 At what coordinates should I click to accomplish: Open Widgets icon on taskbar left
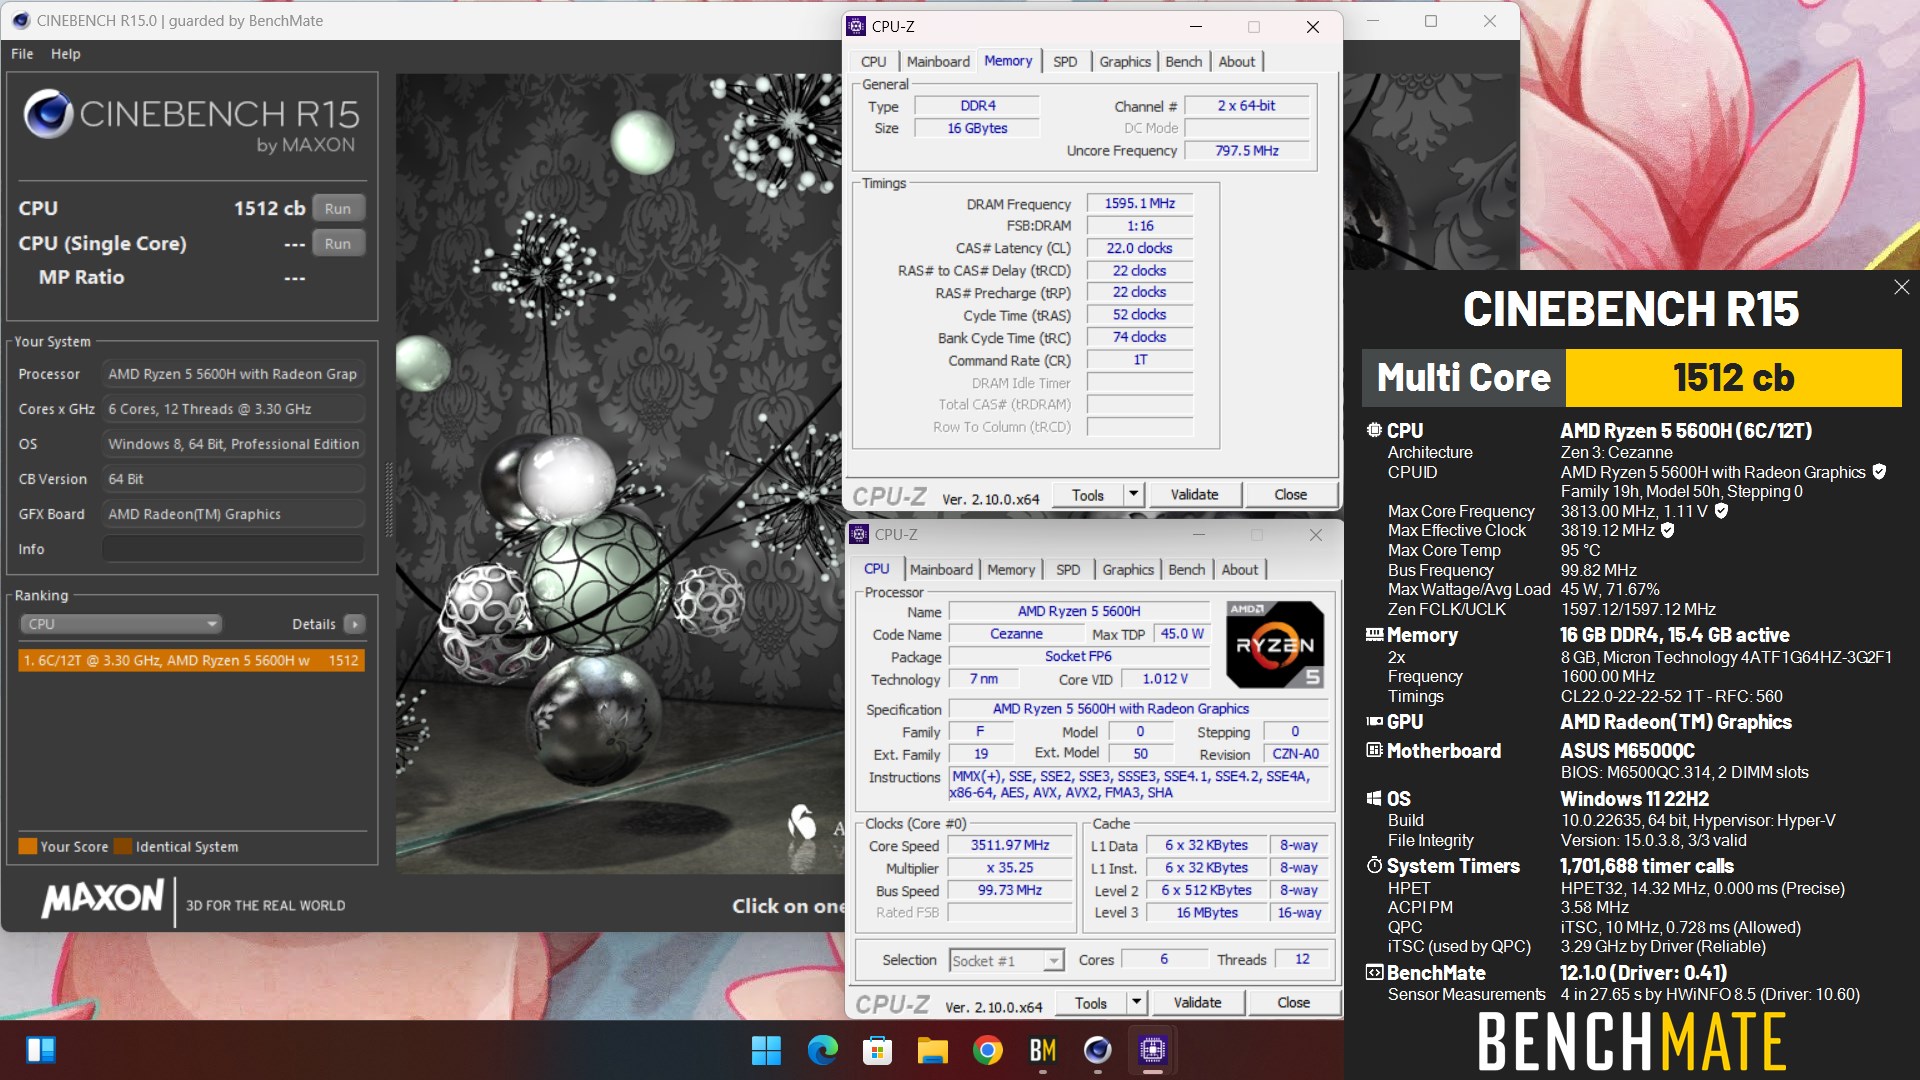41,1050
